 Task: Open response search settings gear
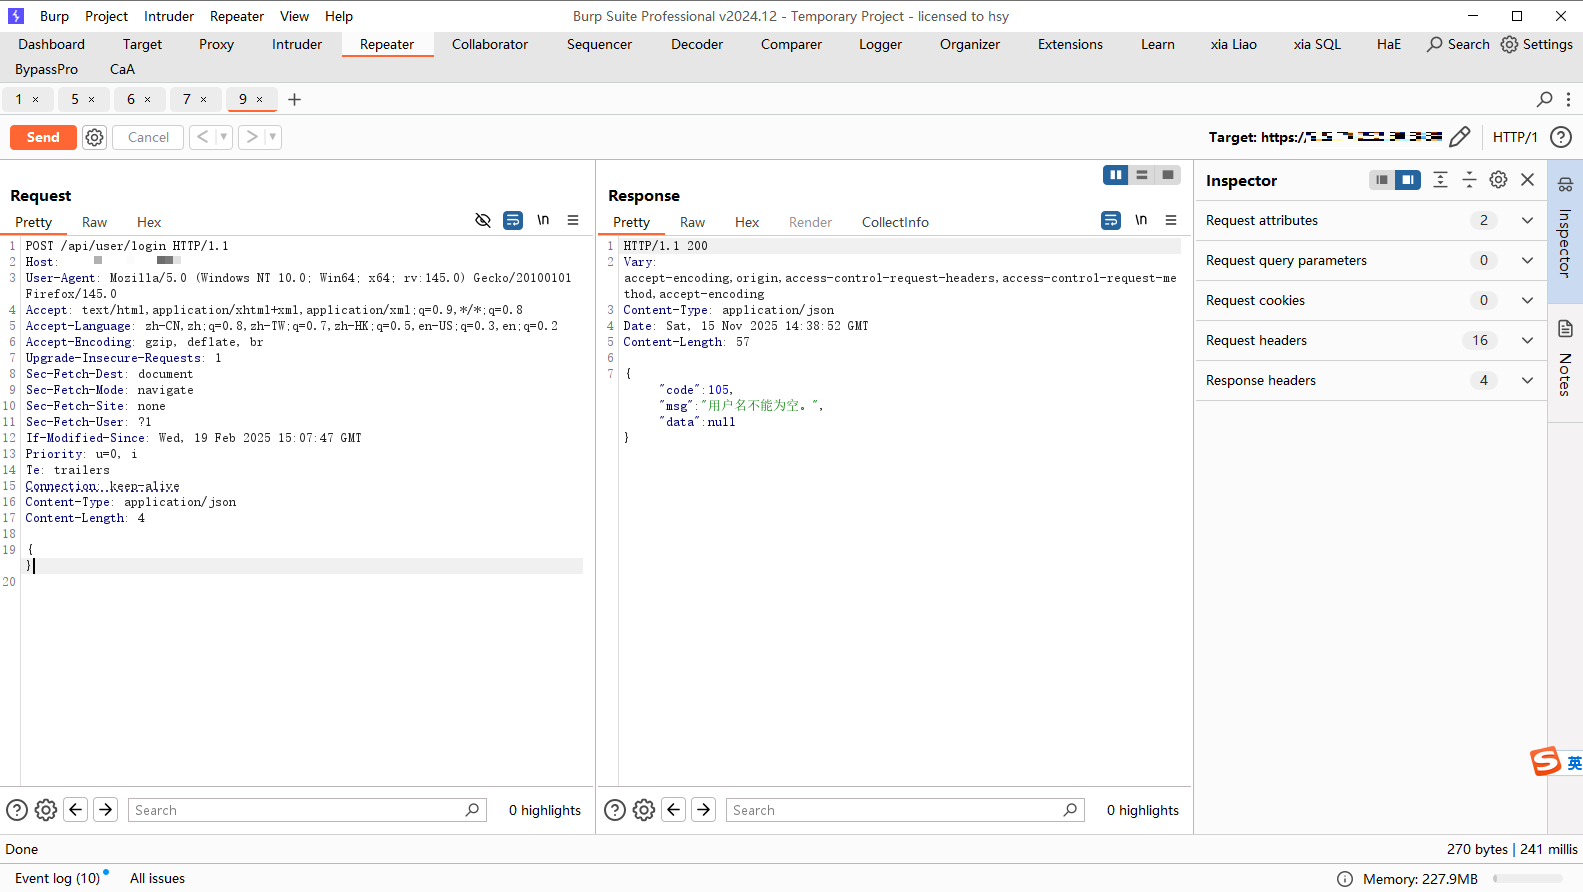[644, 810]
